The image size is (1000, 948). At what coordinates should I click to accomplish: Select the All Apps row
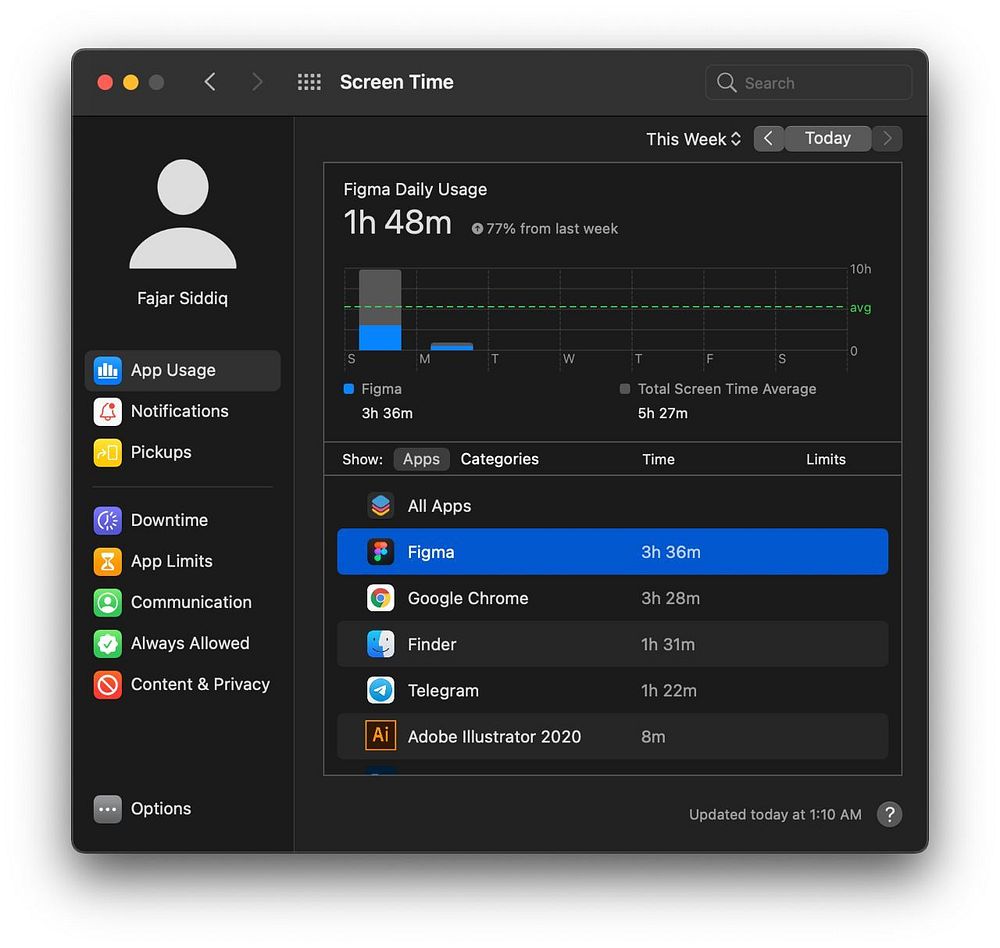612,506
